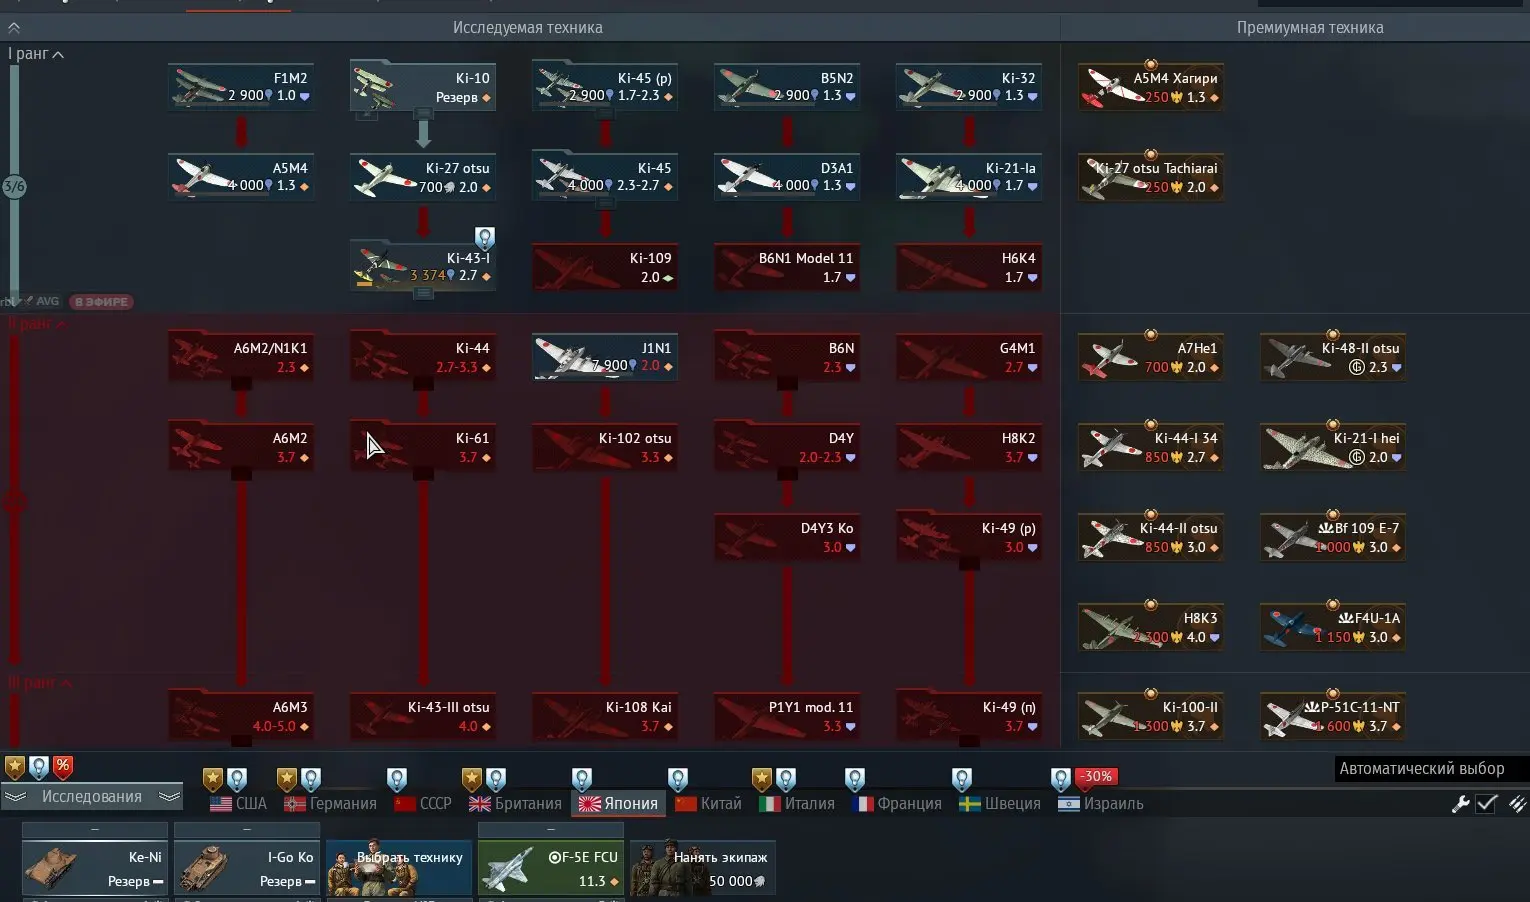Click the blue bulb badge above Израиль

[x=1061, y=779]
